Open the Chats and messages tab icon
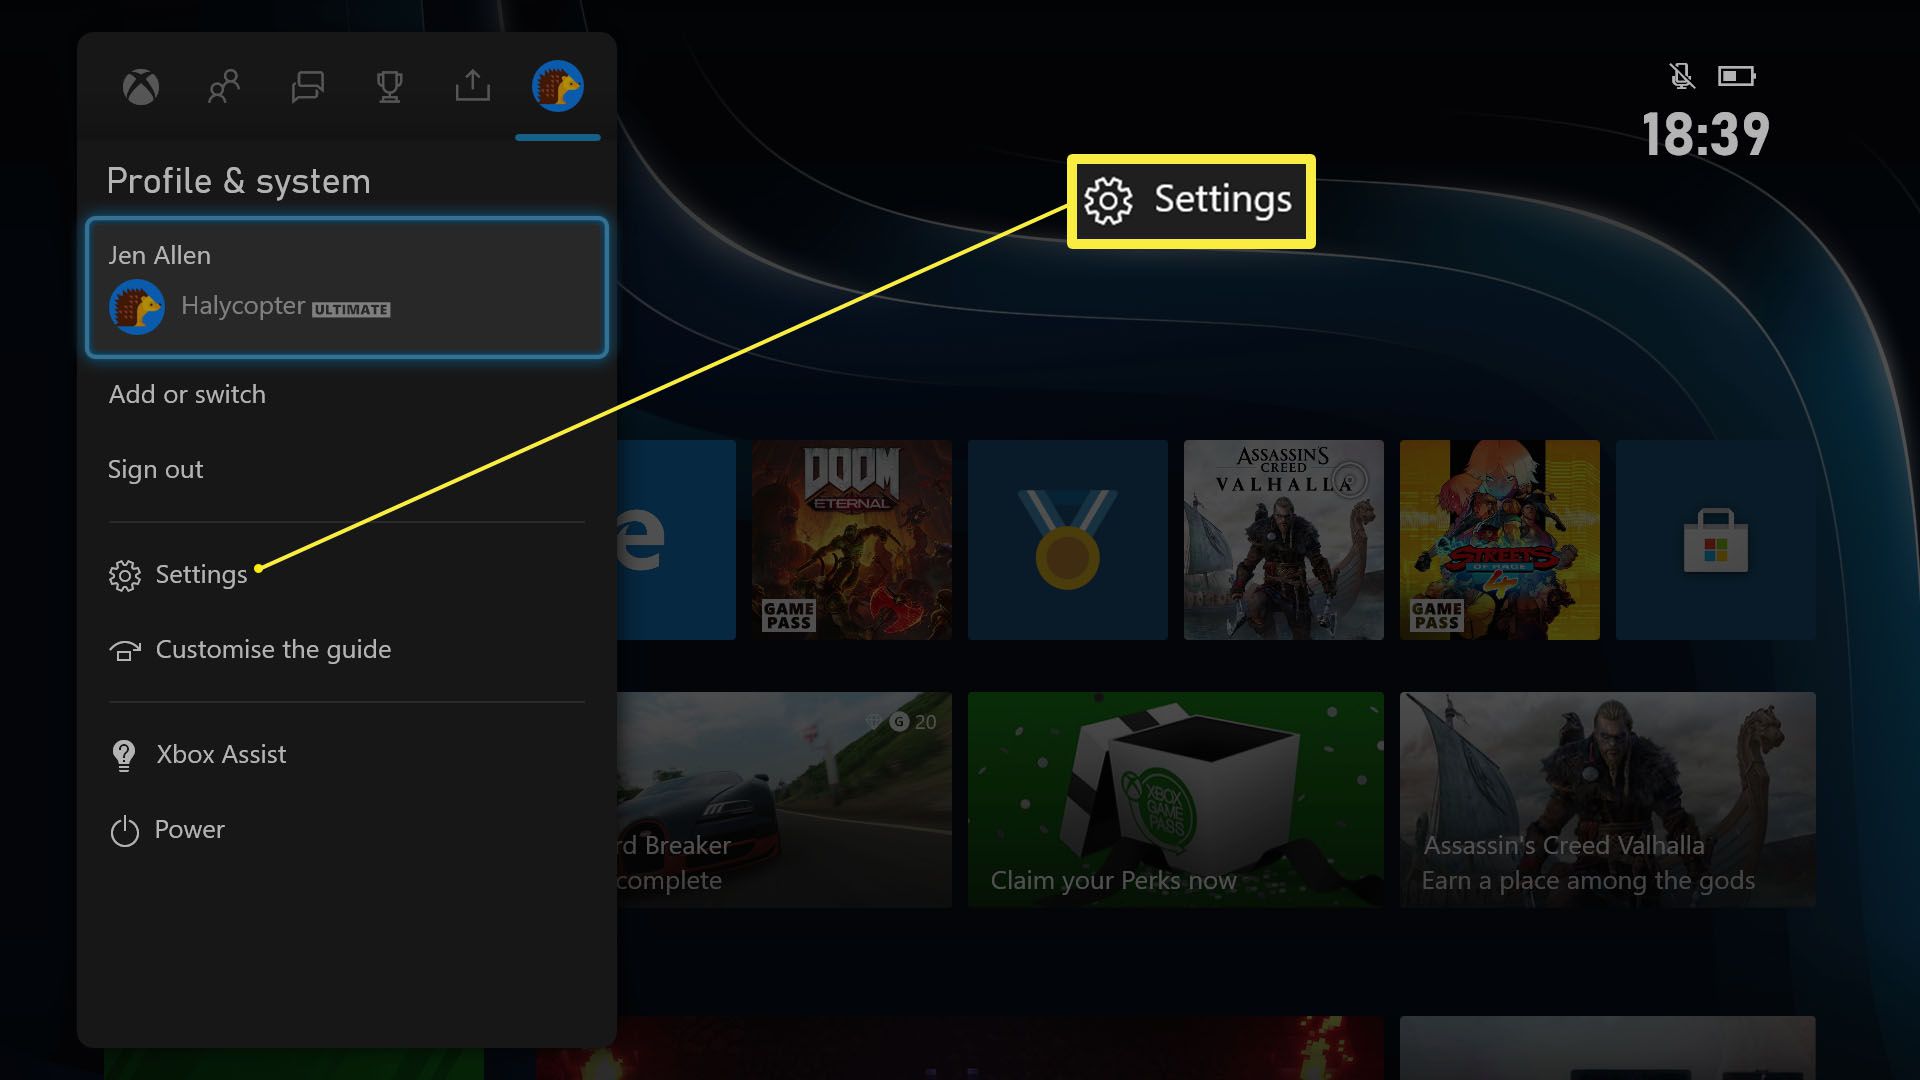 coord(307,87)
